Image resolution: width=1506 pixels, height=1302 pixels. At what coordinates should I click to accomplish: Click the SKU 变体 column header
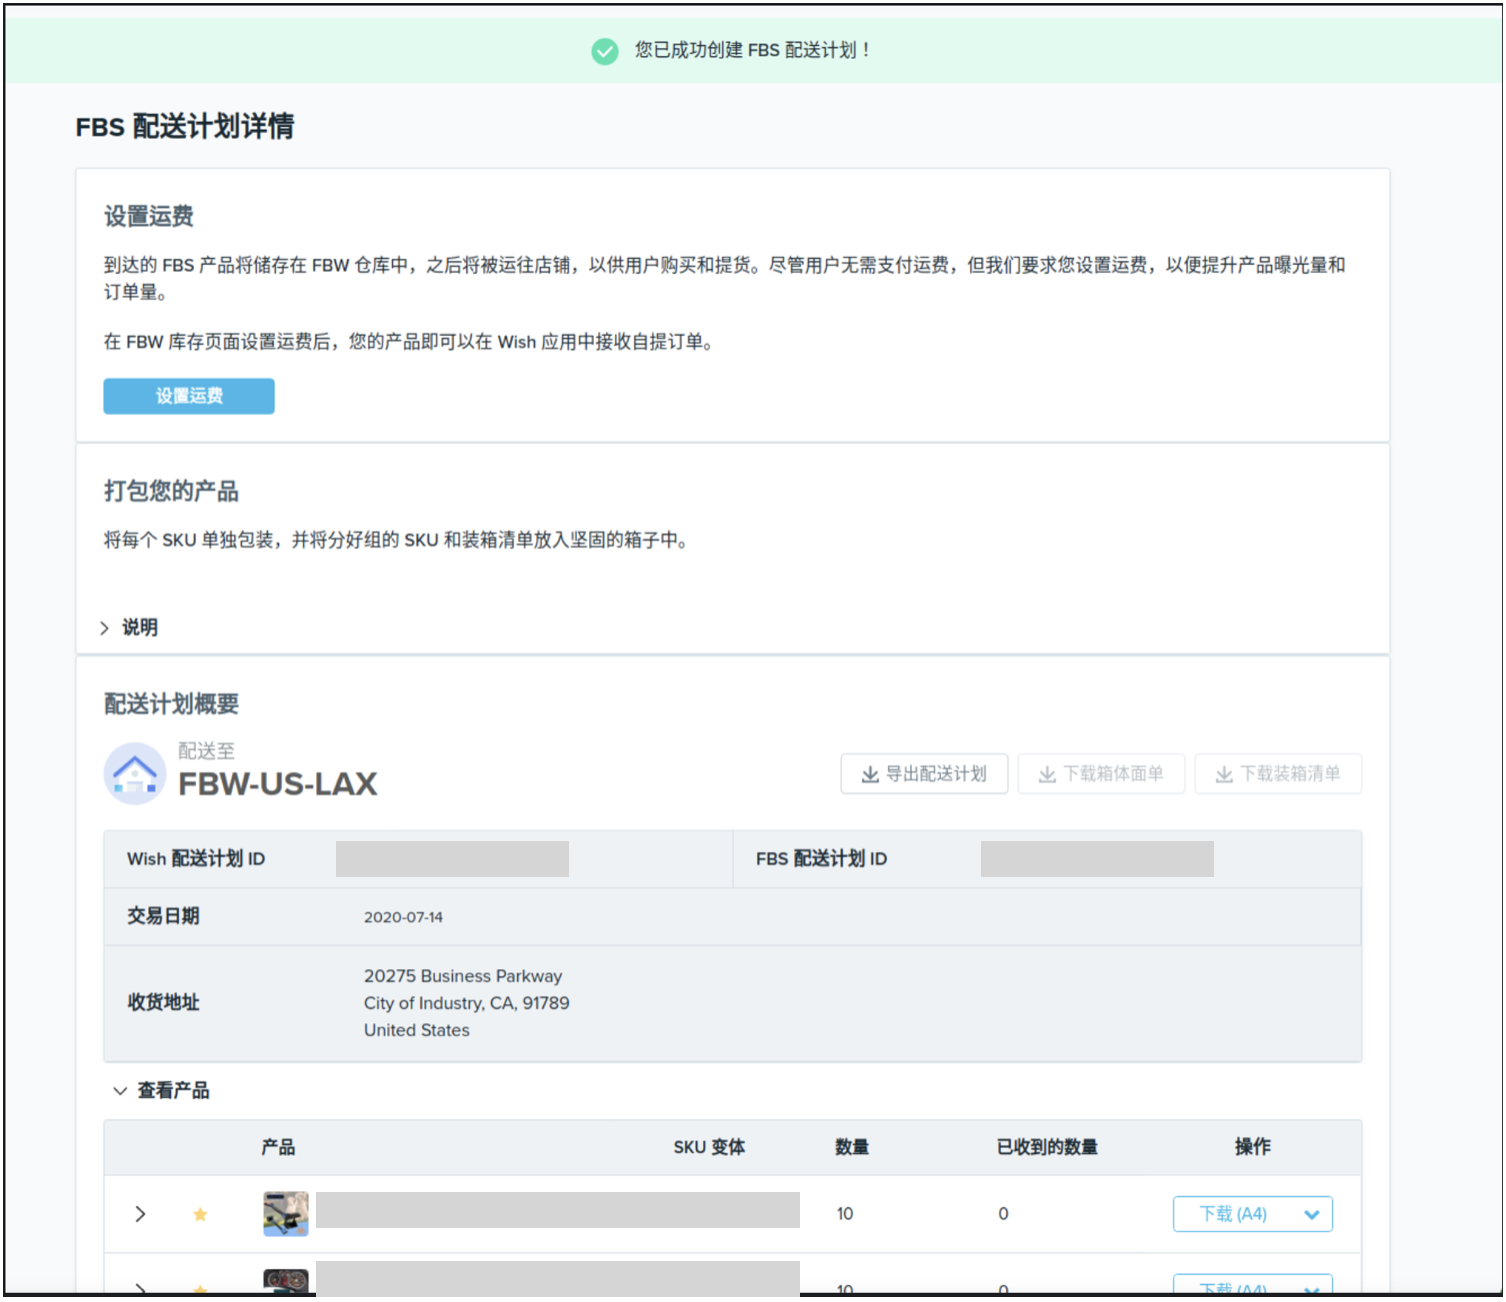coord(709,1147)
